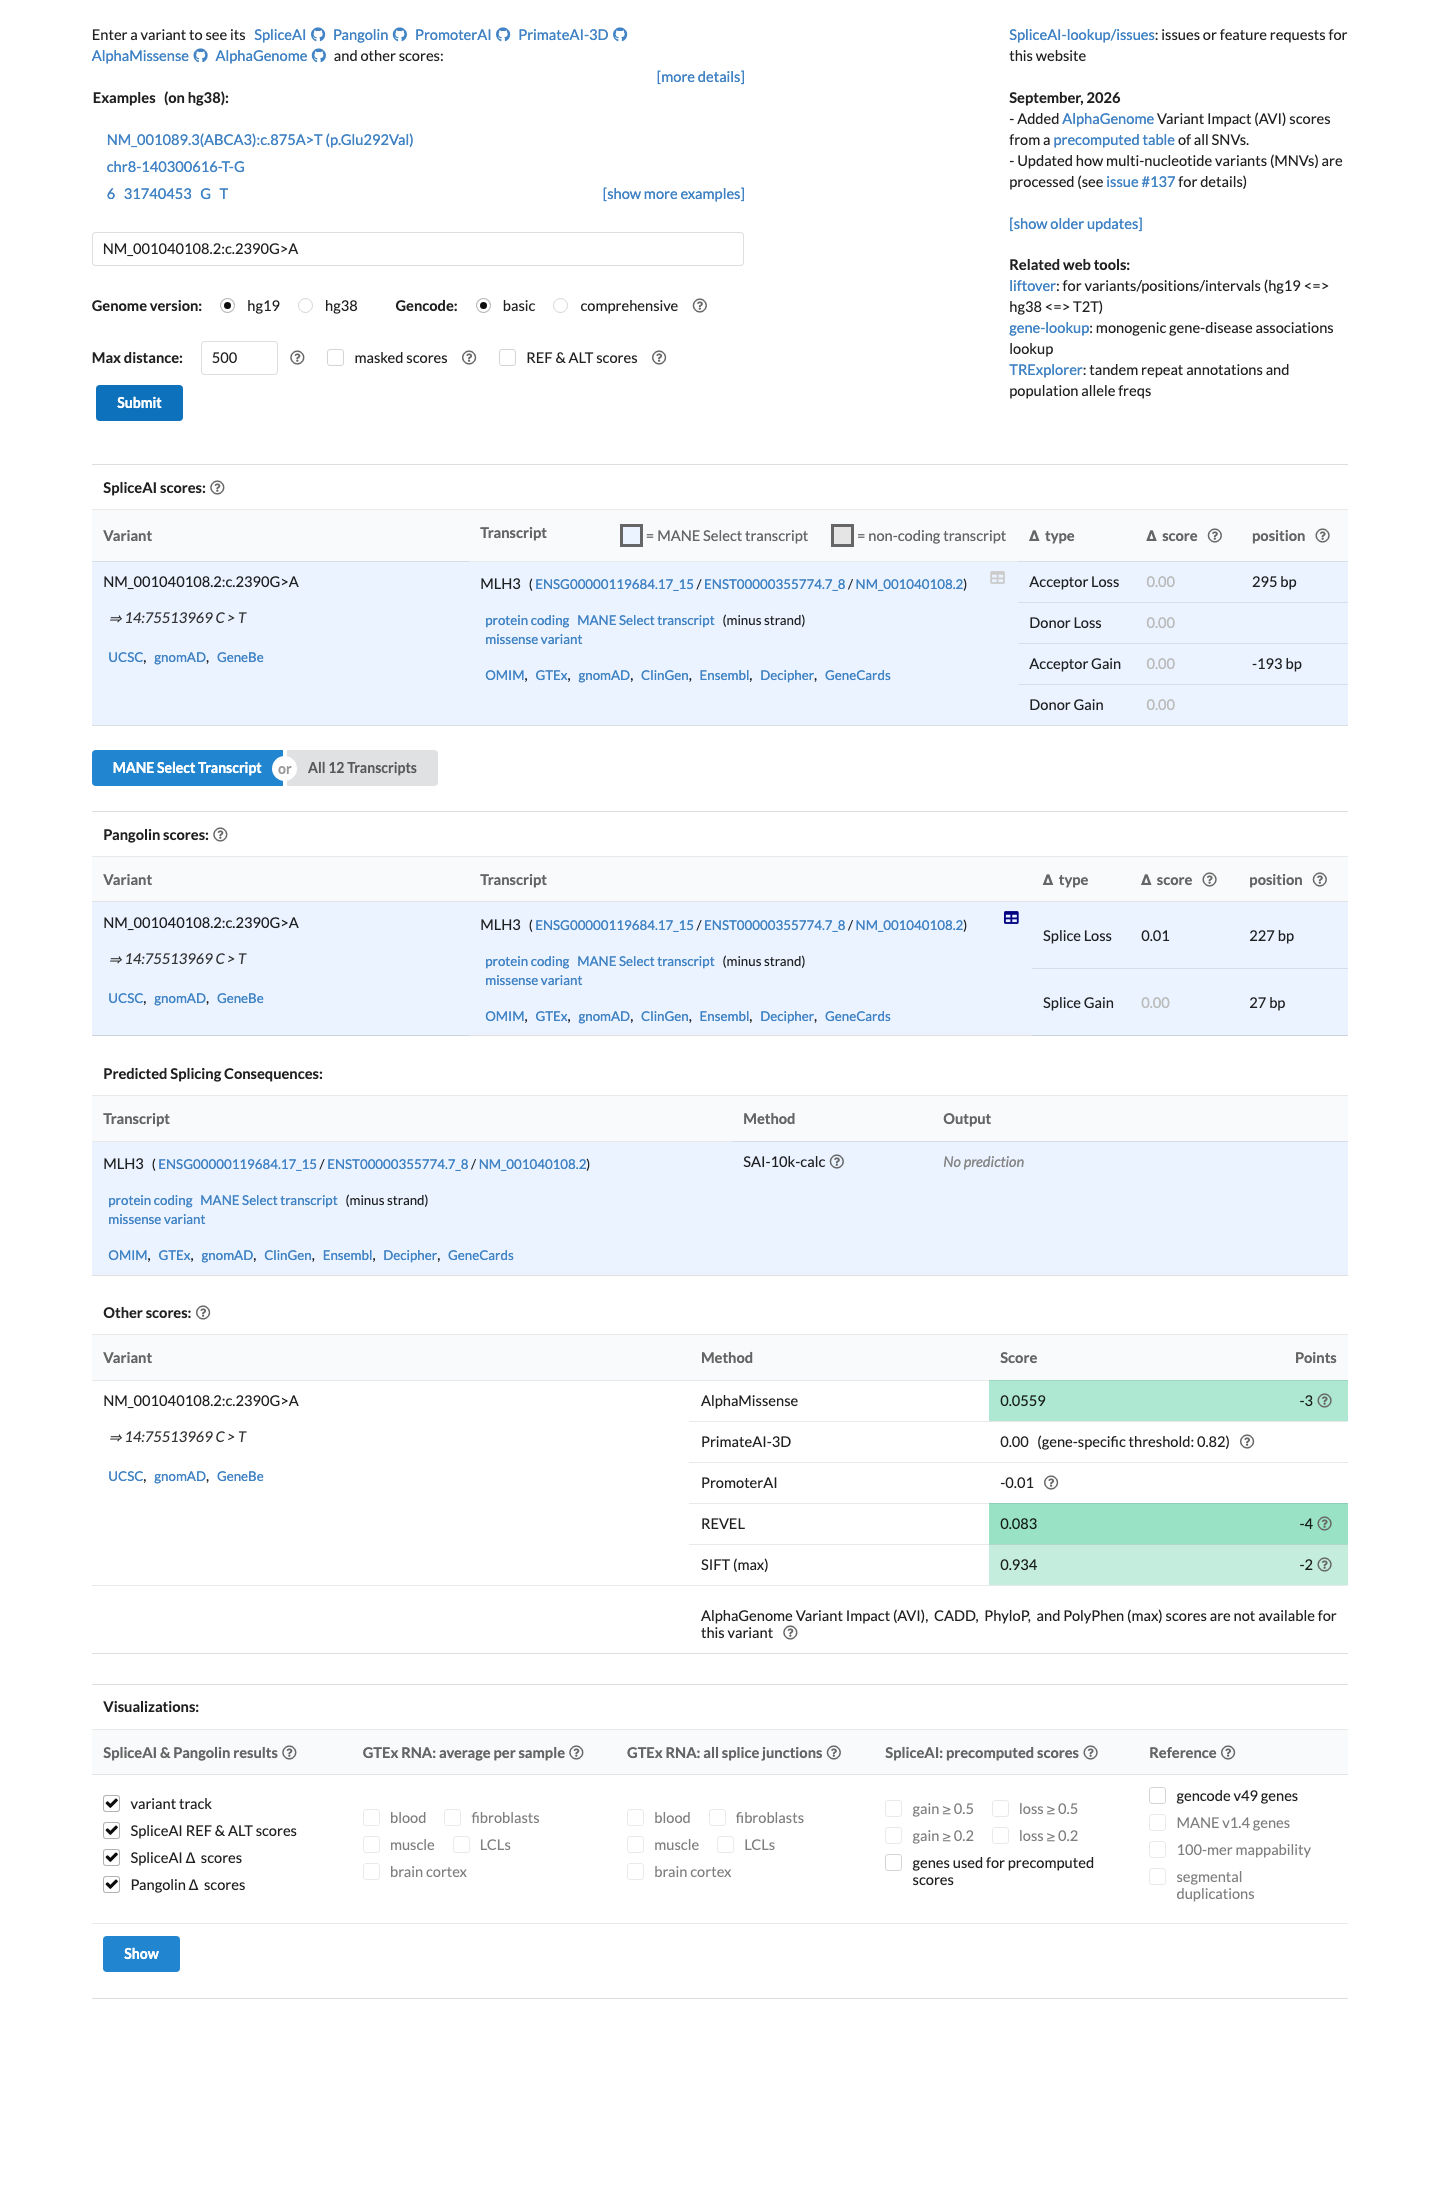Click the Other scores help icon
This screenshot has height=2200, width=1454.
point(203,1313)
